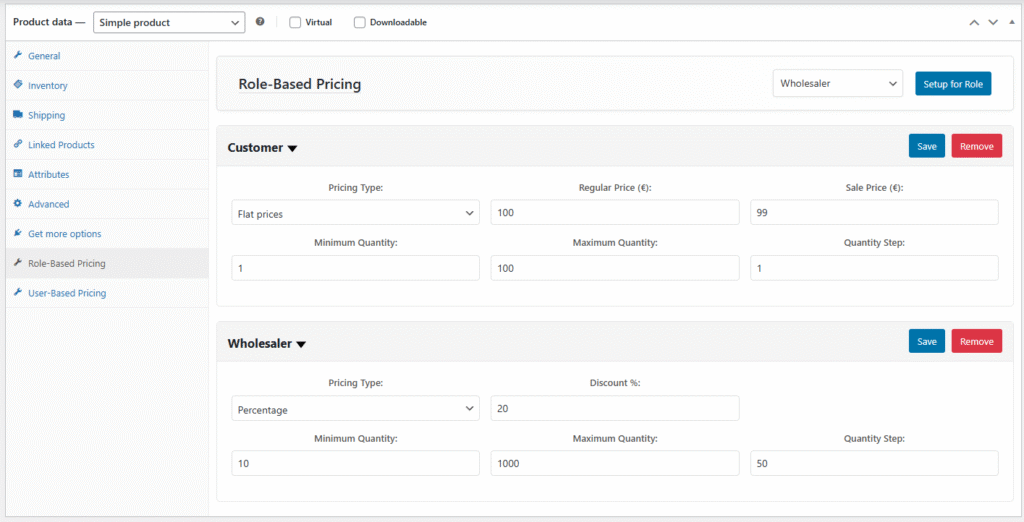Click the Sale Price (€): label
The width and height of the screenshot is (1024, 522).
point(874,188)
